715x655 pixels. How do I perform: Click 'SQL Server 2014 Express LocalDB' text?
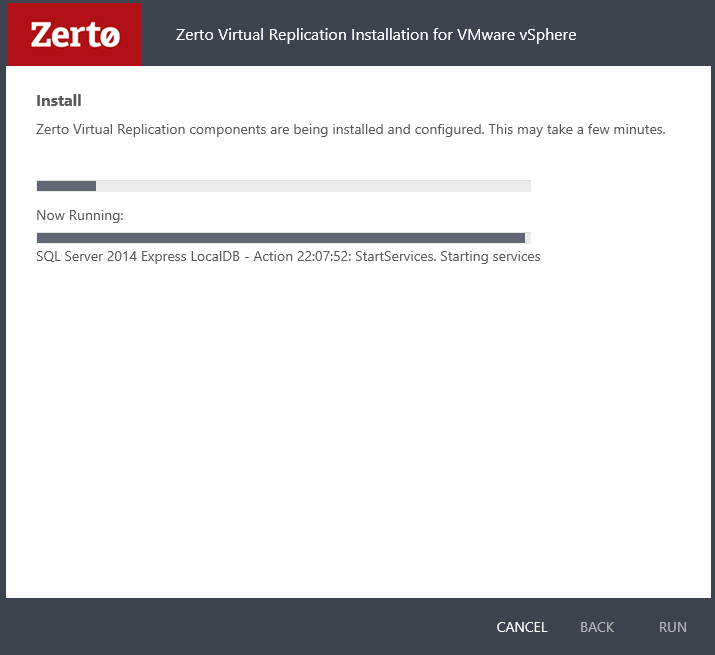[135, 257]
